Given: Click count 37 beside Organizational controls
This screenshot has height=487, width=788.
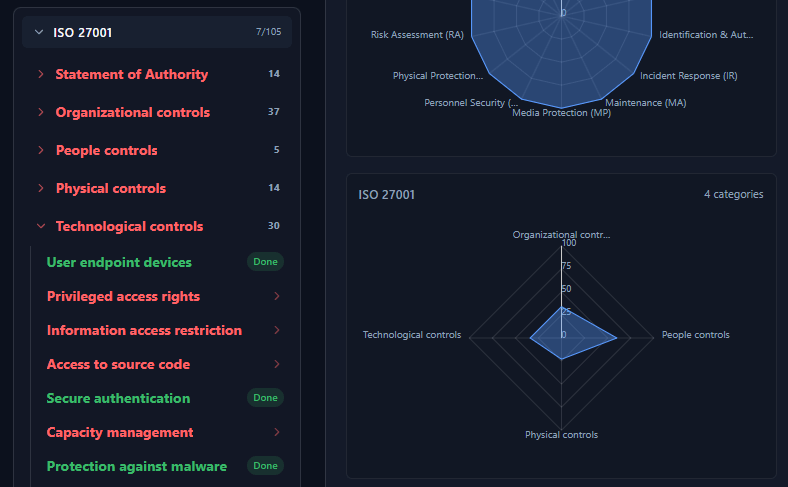Looking at the screenshot, I should tap(273, 112).
